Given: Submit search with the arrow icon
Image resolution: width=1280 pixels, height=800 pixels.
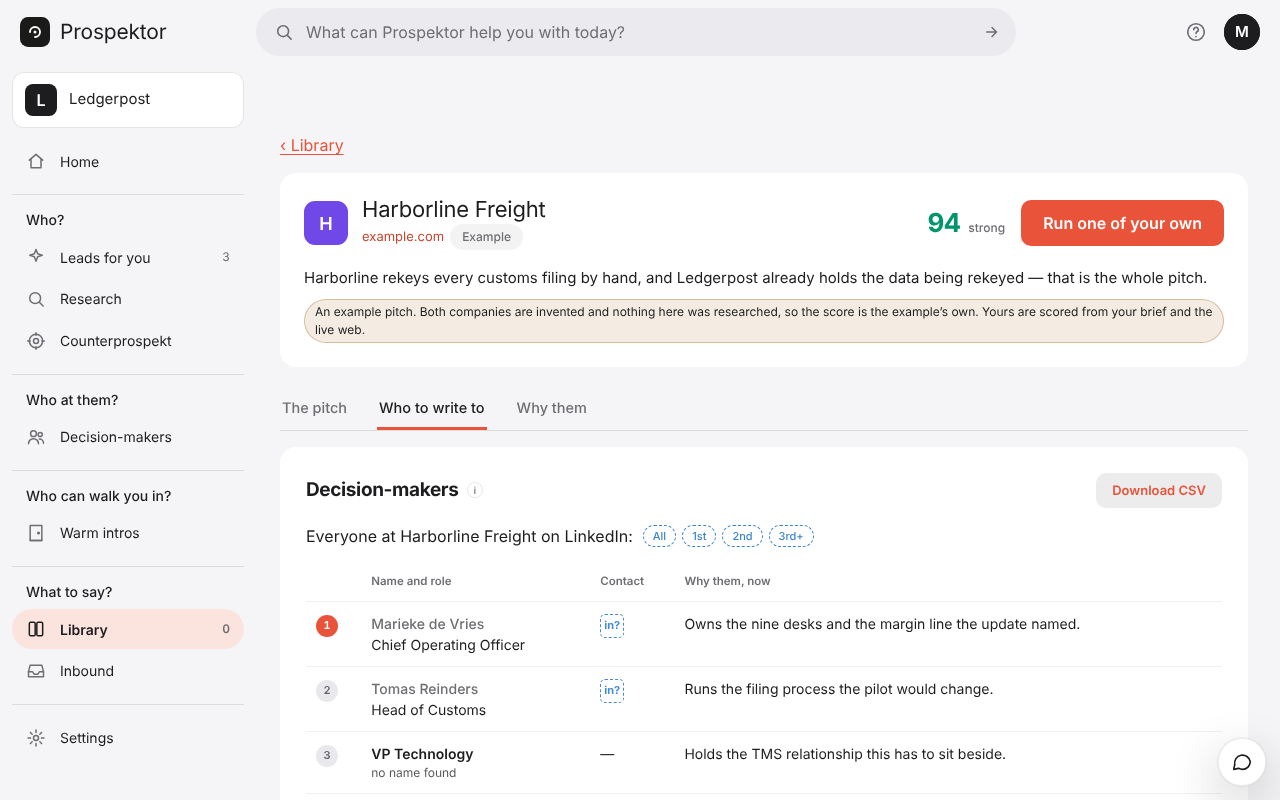Looking at the screenshot, I should pos(992,32).
